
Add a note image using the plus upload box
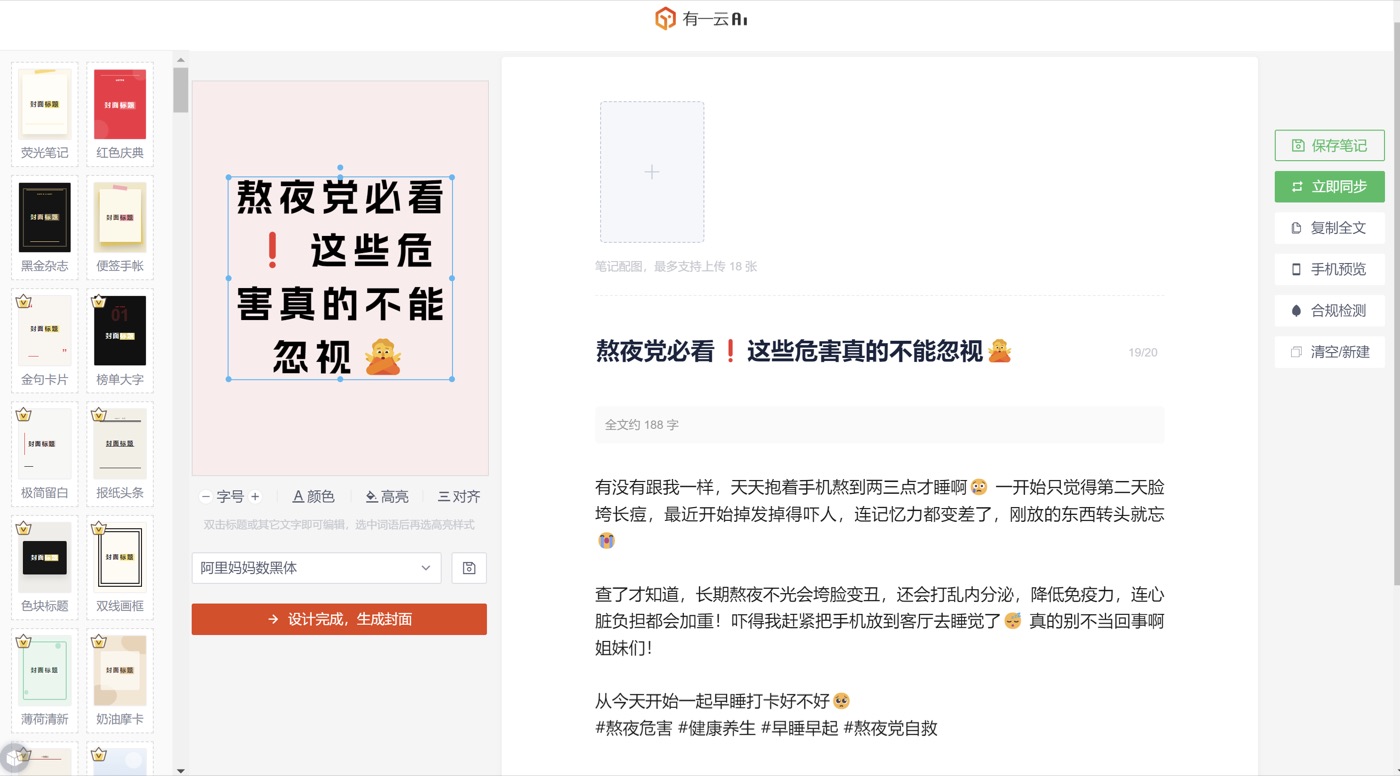[x=652, y=172]
